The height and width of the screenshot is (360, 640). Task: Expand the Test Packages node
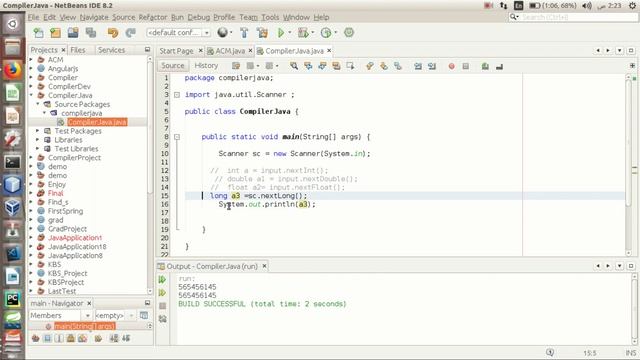[x=38, y=131]
